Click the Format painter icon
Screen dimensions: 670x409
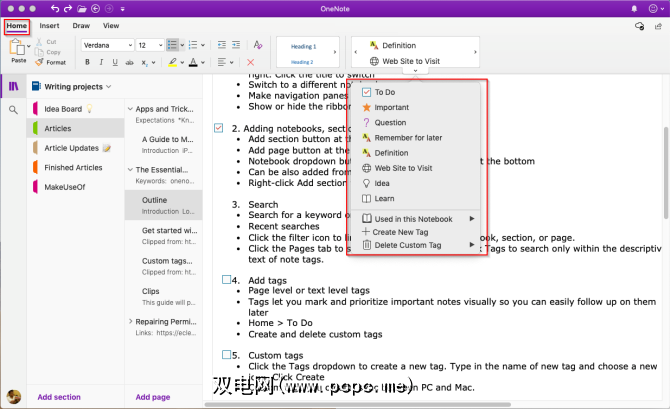click(x=37, y=62)
